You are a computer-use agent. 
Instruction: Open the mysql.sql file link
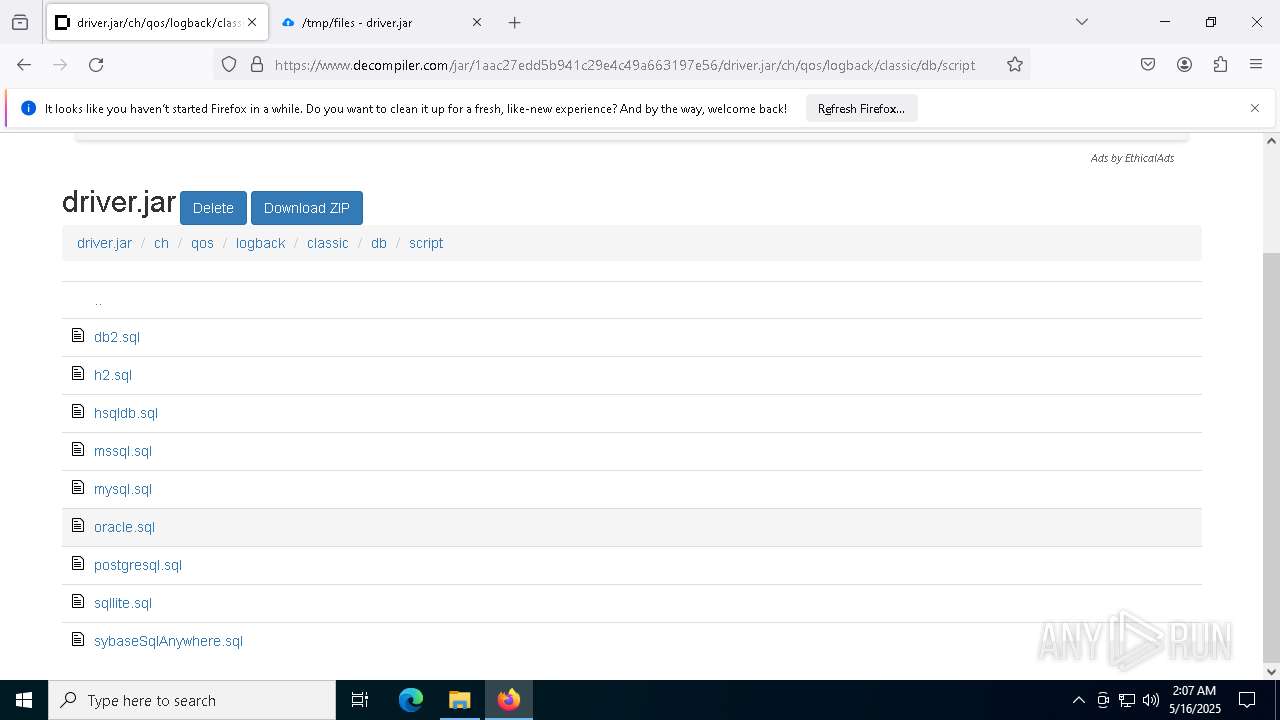(x=123, y=489)
